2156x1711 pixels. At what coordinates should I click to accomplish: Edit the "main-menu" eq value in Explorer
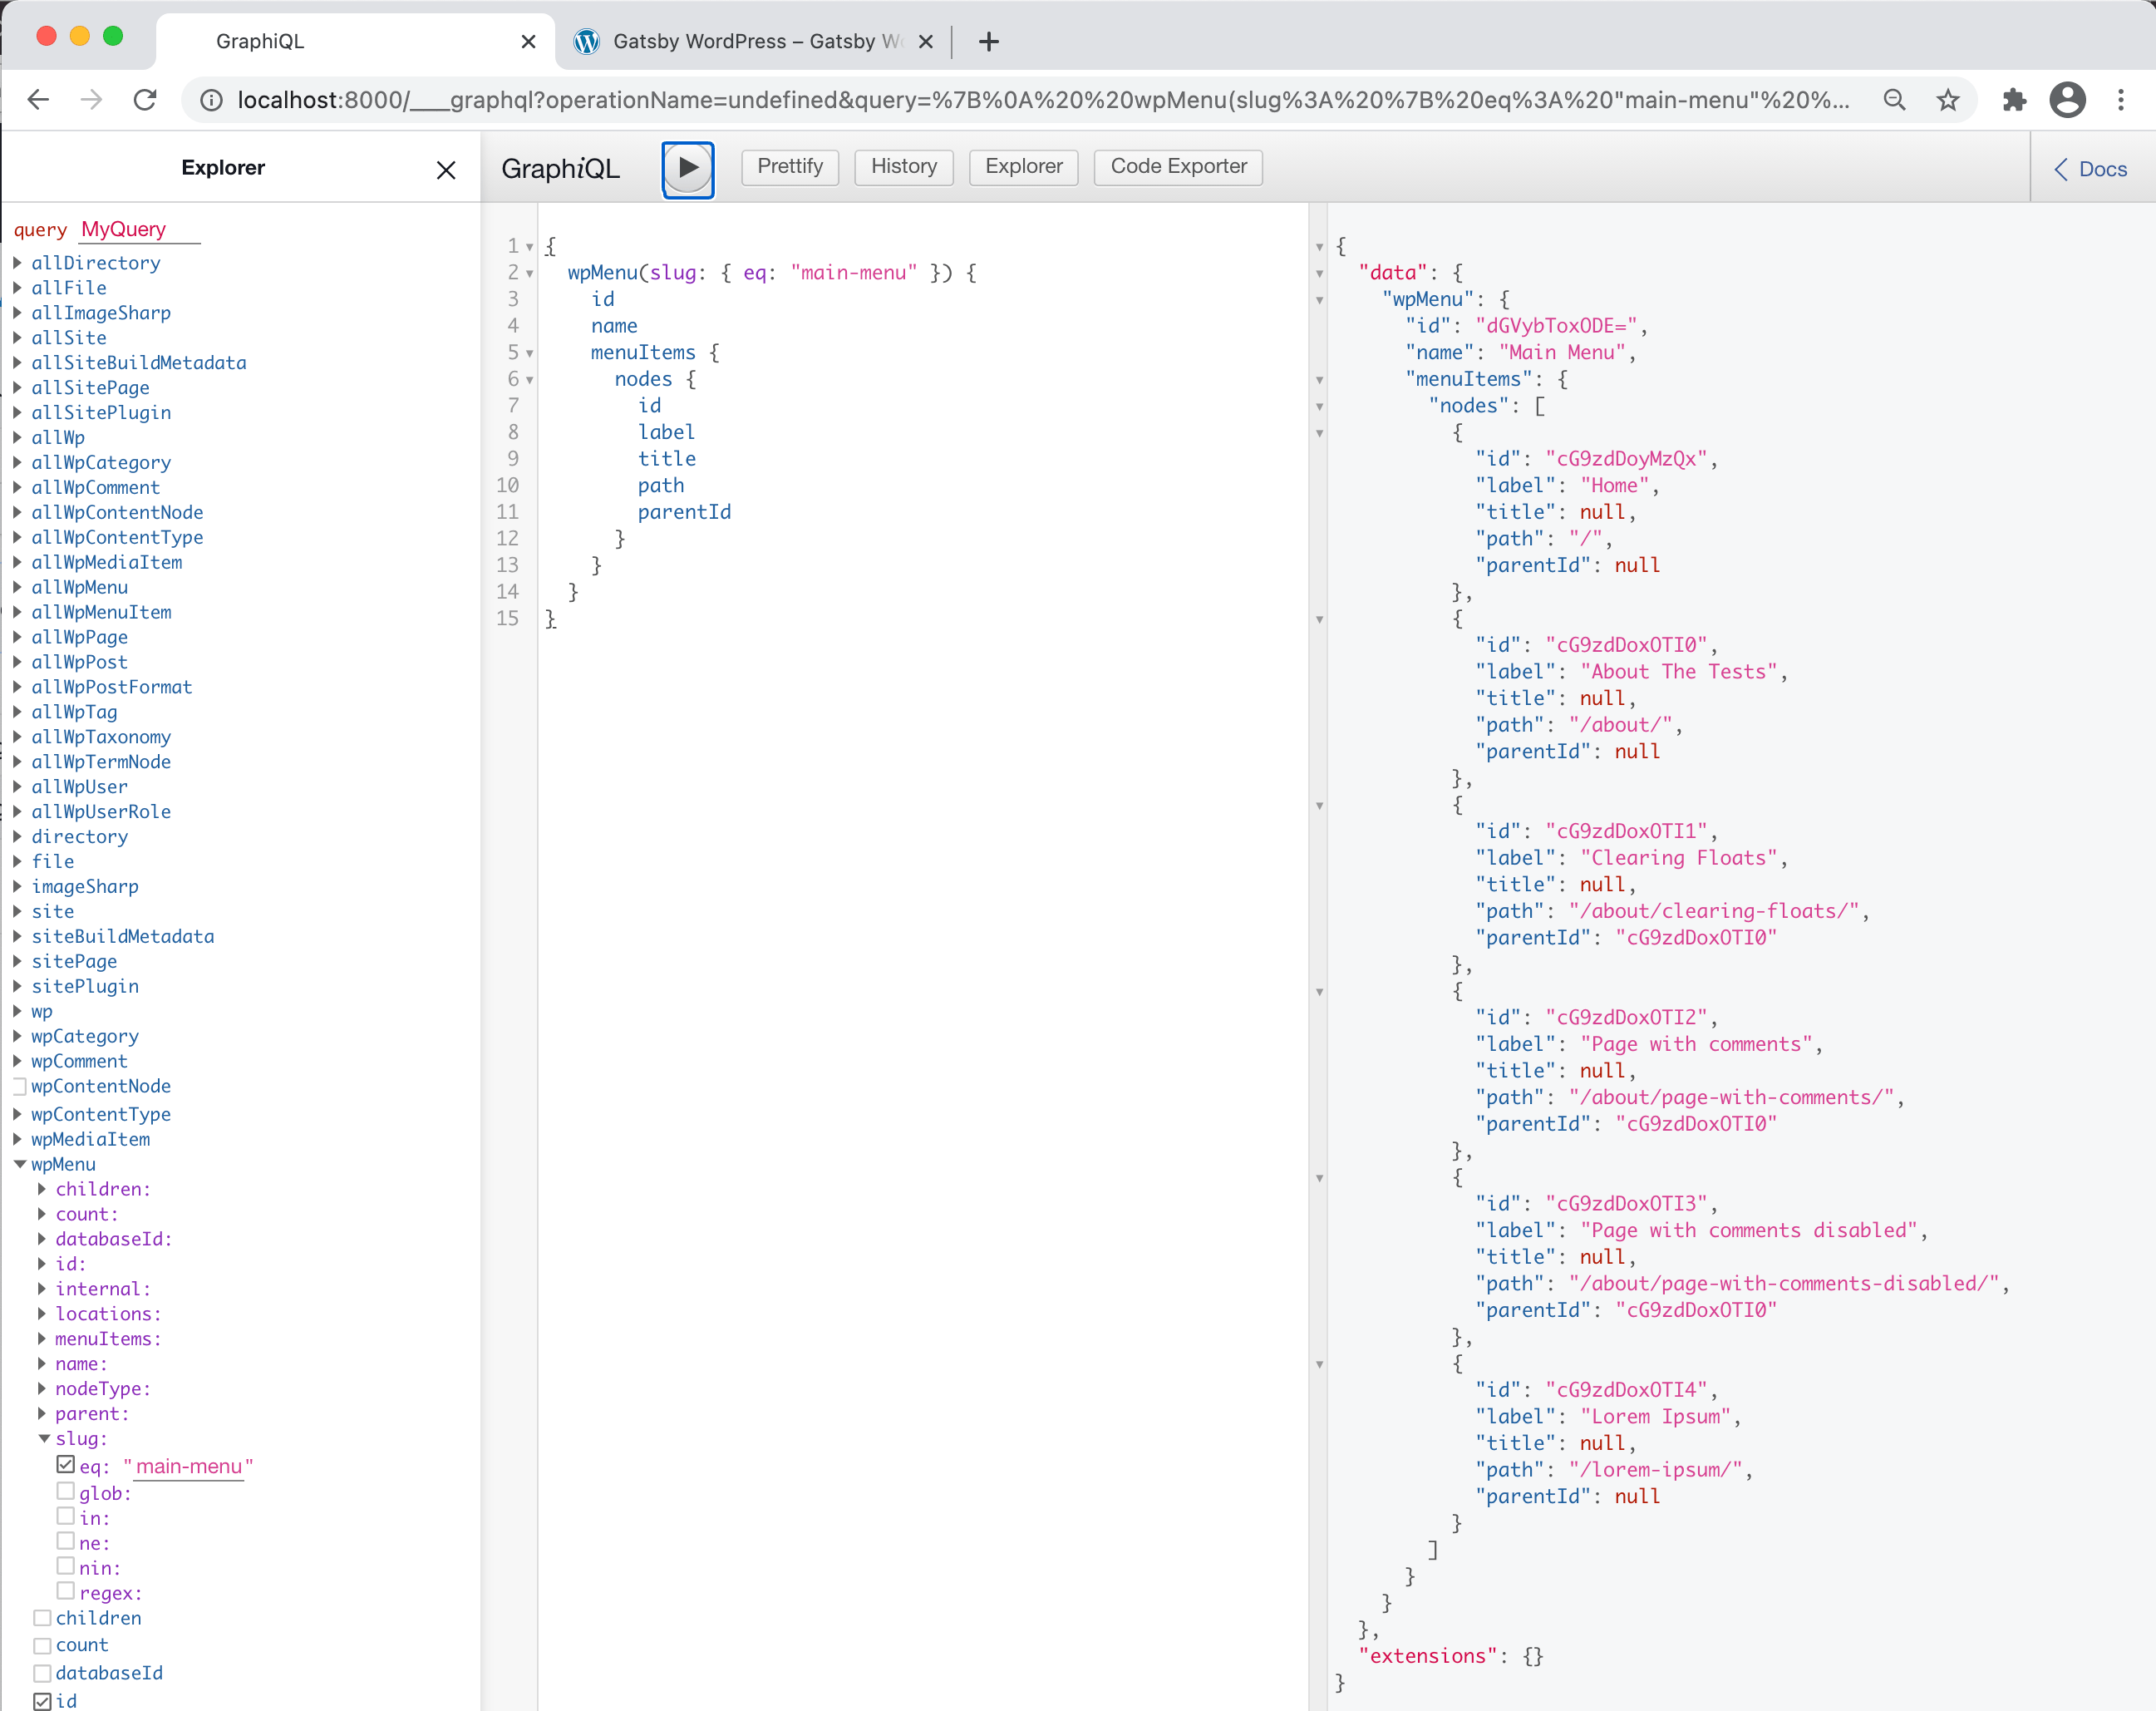[189, 1467]
